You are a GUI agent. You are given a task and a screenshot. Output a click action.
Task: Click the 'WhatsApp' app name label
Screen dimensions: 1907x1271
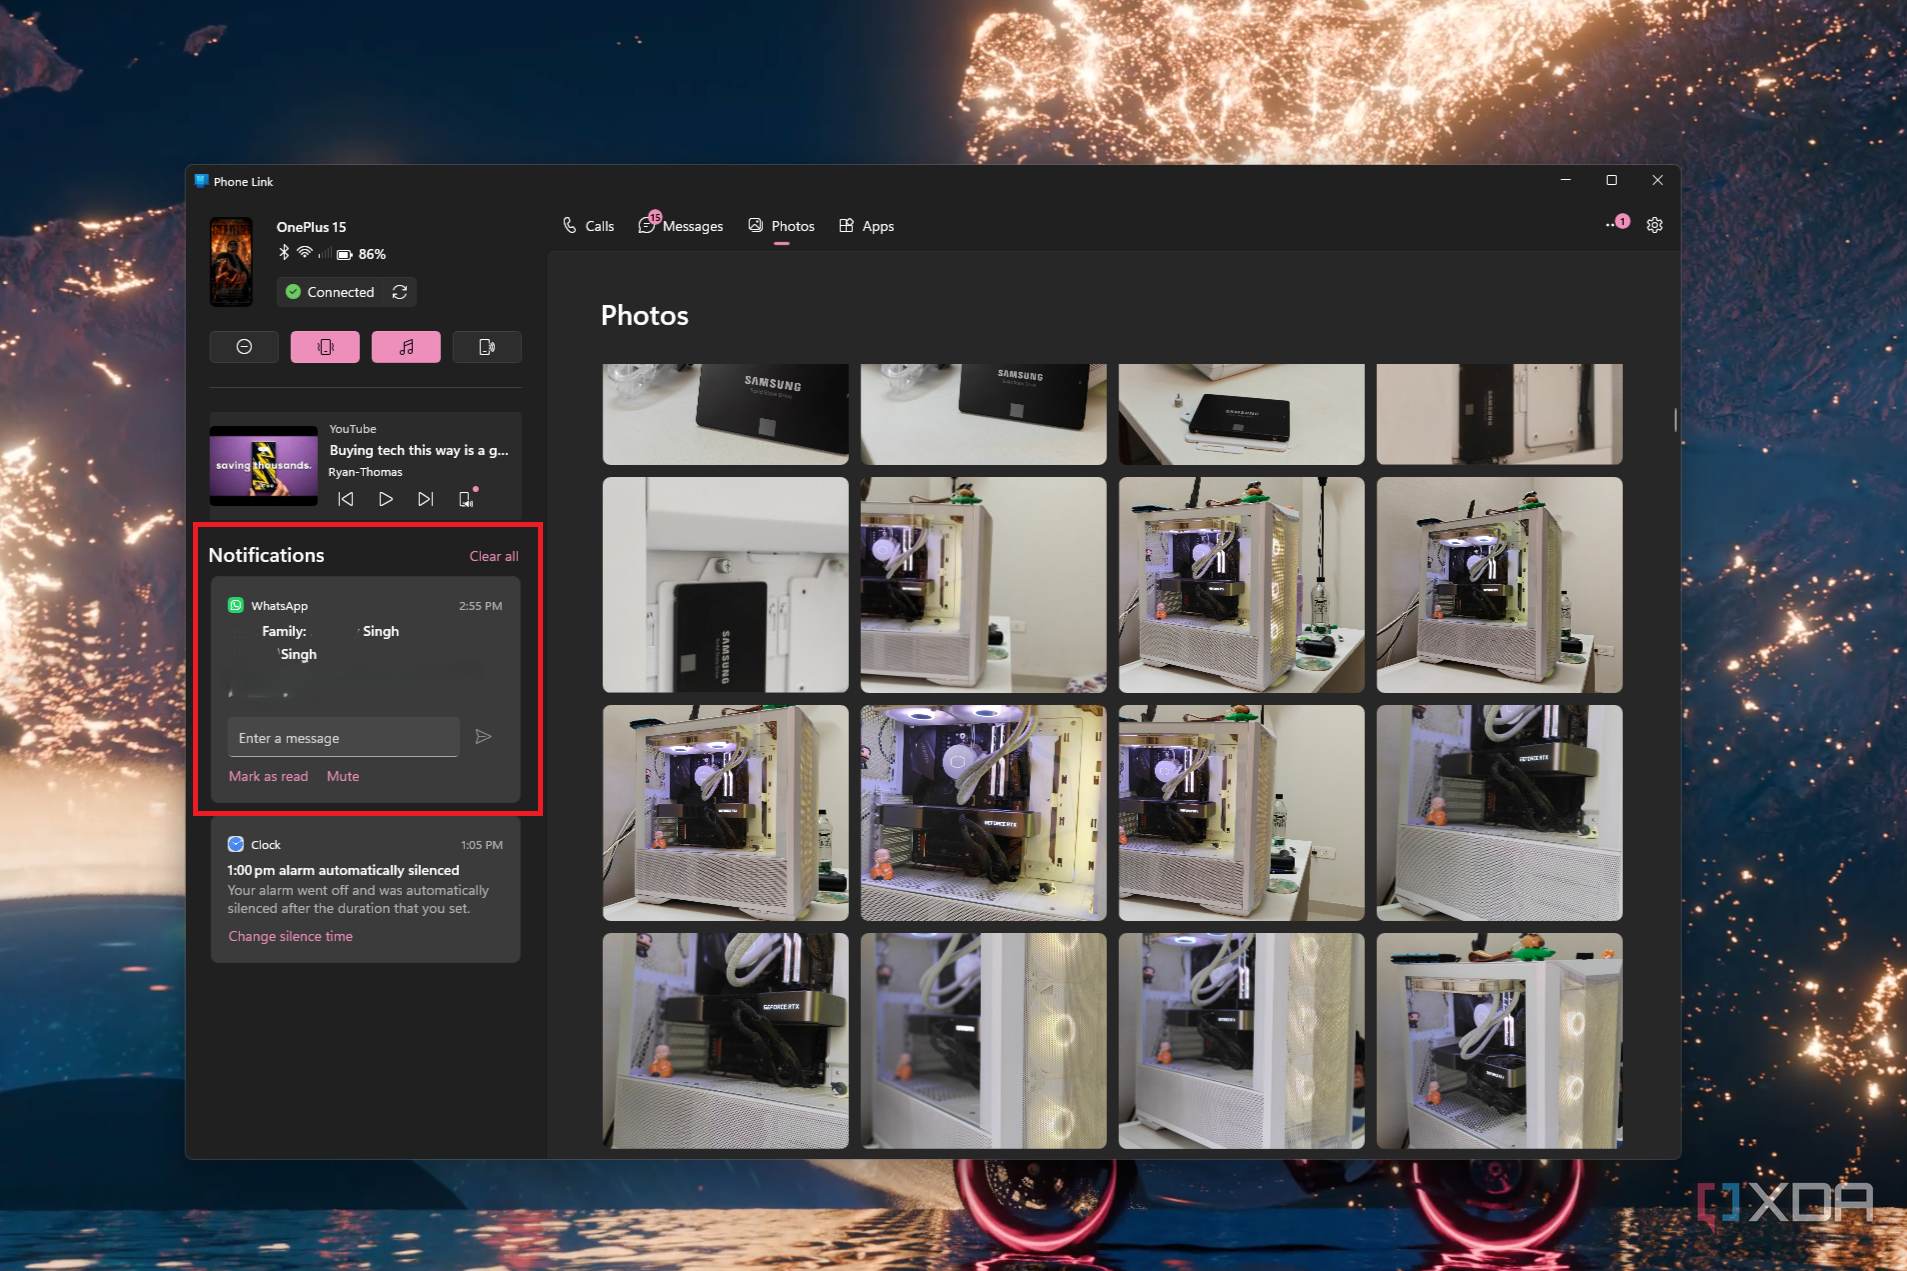(279, 606)
